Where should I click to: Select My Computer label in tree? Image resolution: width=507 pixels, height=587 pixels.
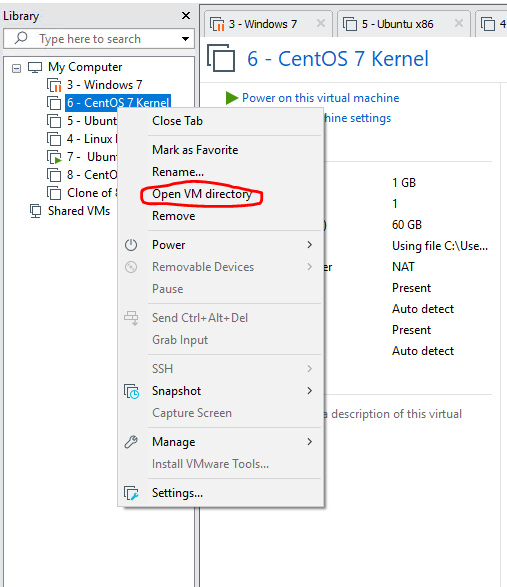tap(85, 67)
